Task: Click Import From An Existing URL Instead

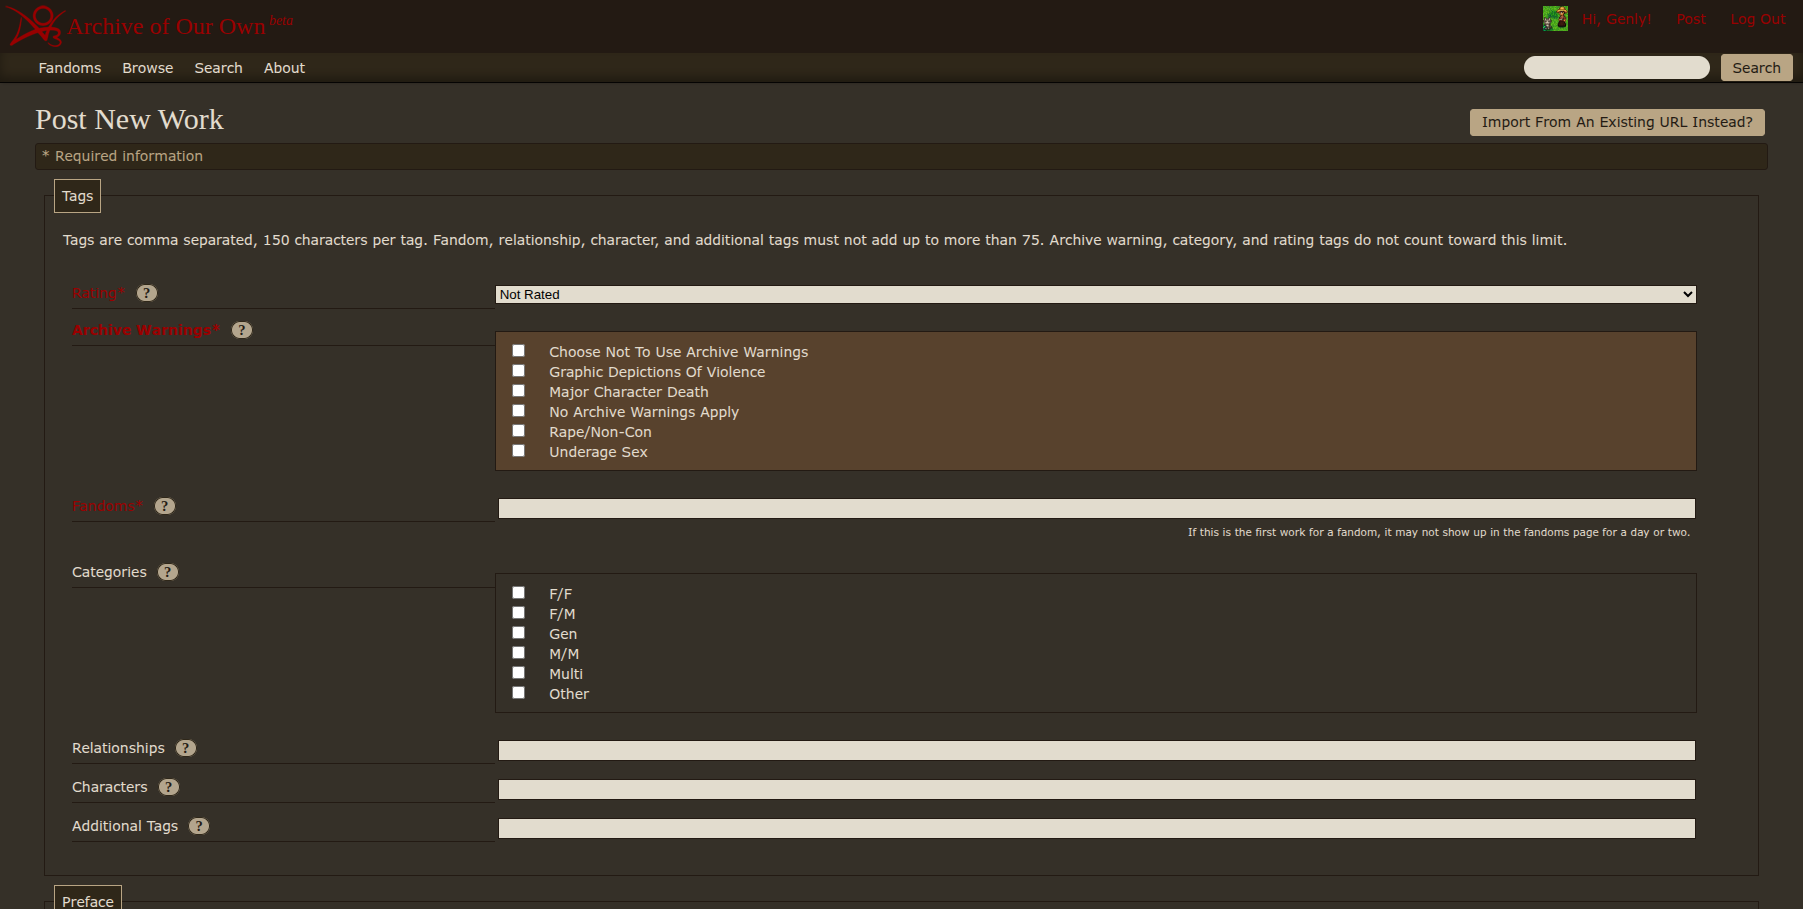Action: (x=1616, y=122)
